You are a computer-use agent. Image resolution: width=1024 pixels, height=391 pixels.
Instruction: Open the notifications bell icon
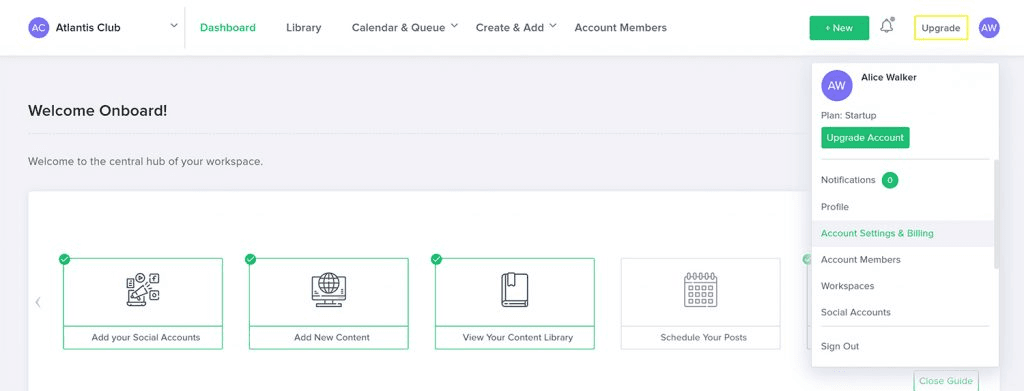point(886,27)
